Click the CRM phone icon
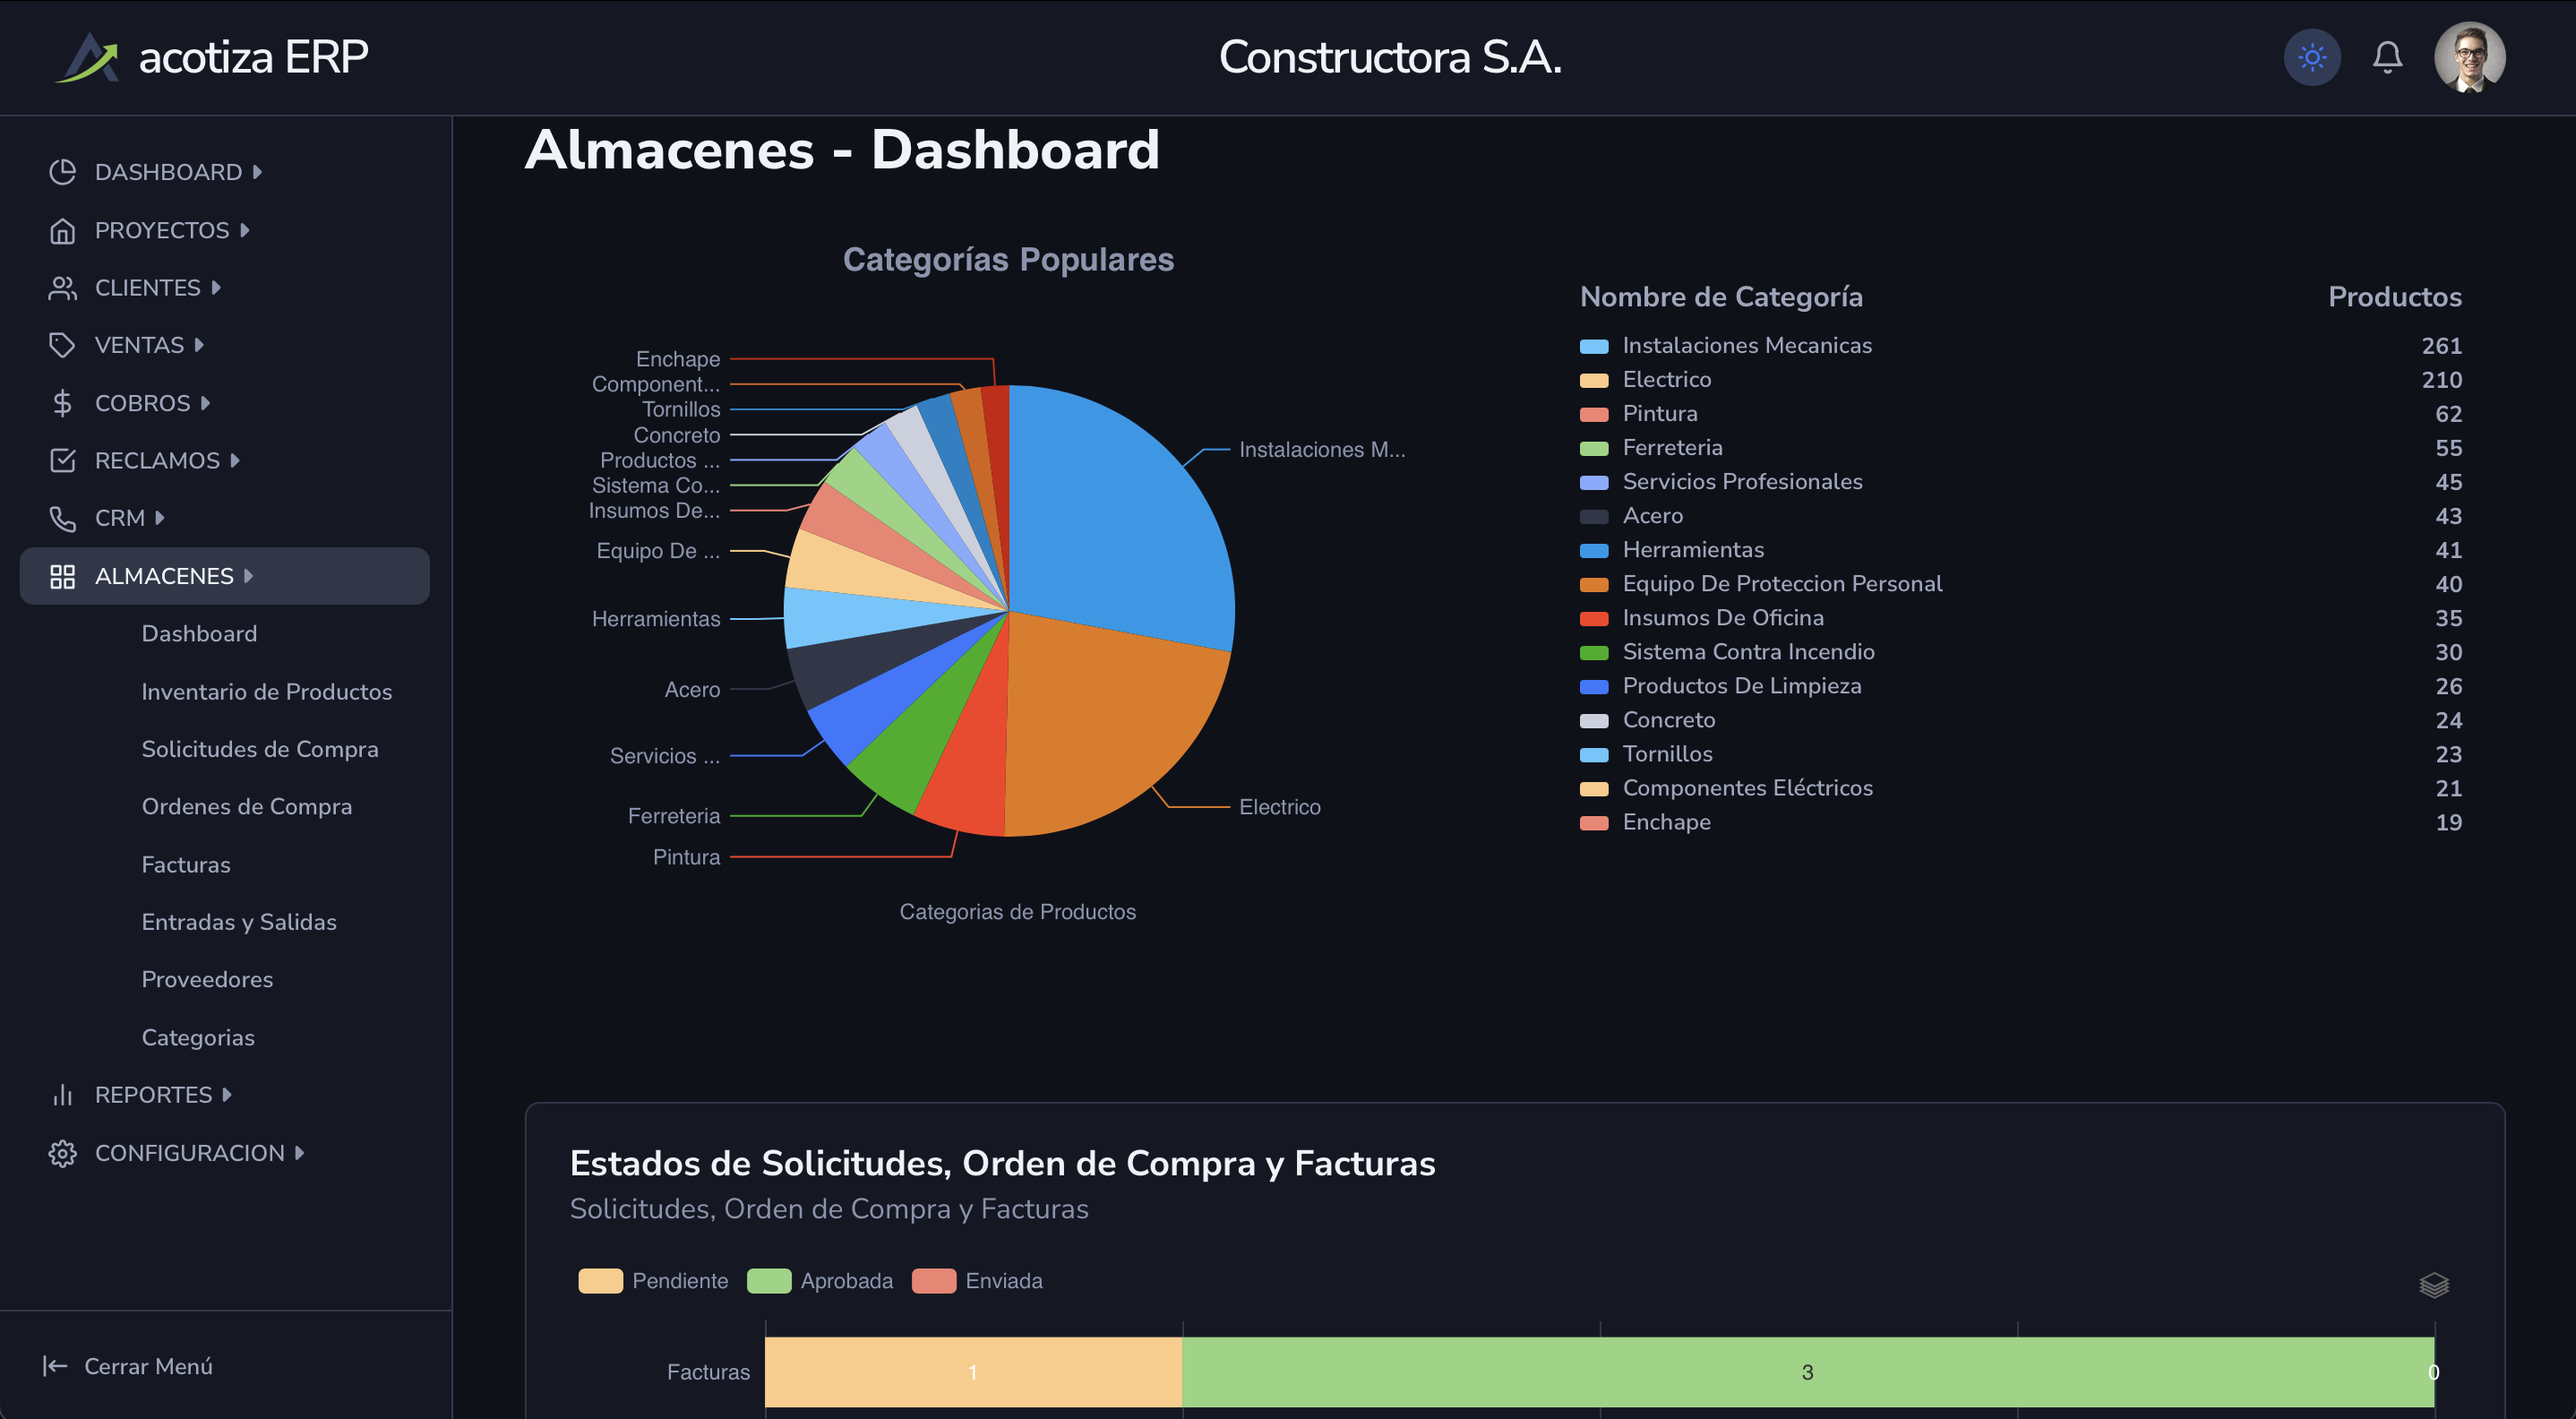The height and width of the screenshot is (1419, 2576). 62,518
